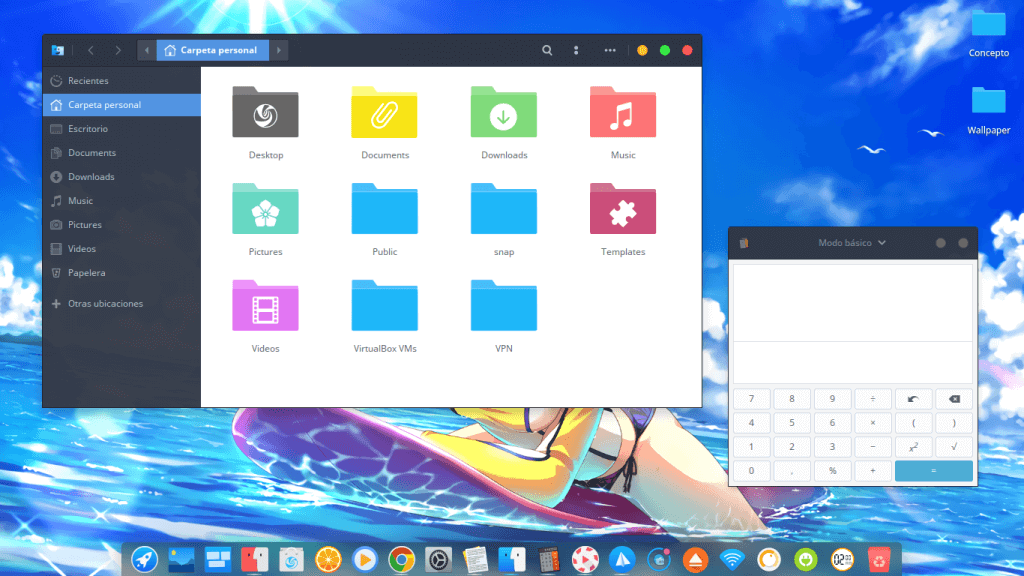The width and height of the screenshot is (1024, 576).
Task: Open the red Music folder
Action: pyautogui.click(x=623, y=112)
